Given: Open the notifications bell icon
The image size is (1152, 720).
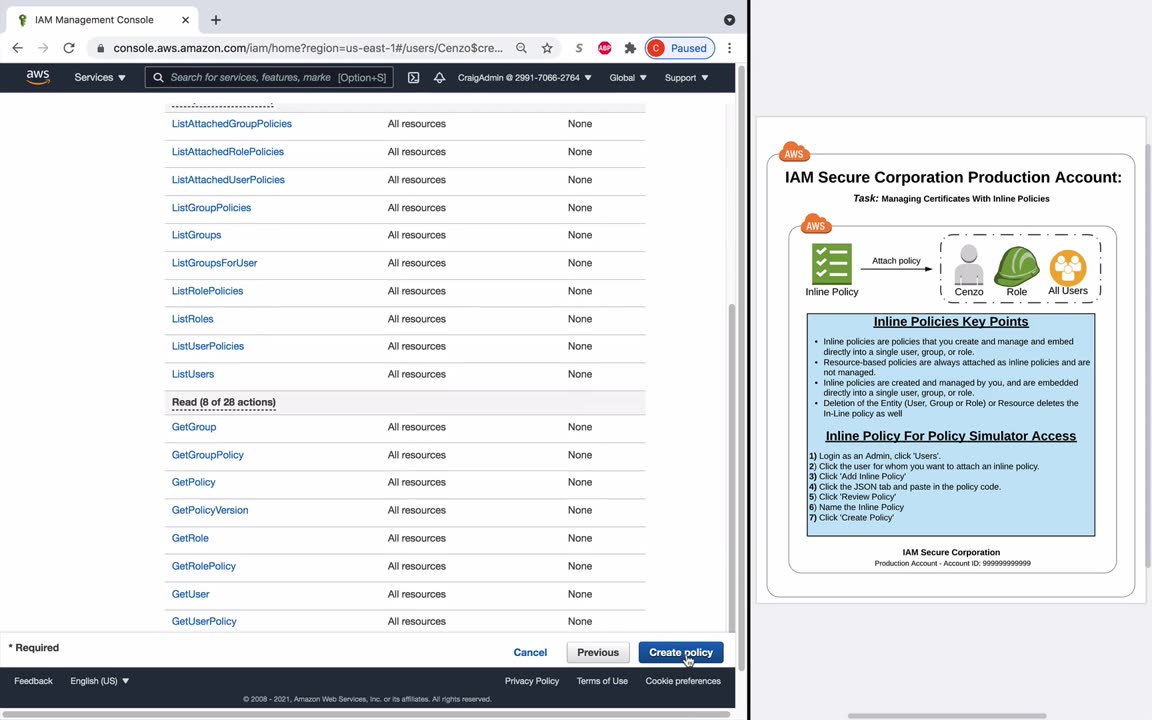Looking at the screenshot, I should pos(439,77).
